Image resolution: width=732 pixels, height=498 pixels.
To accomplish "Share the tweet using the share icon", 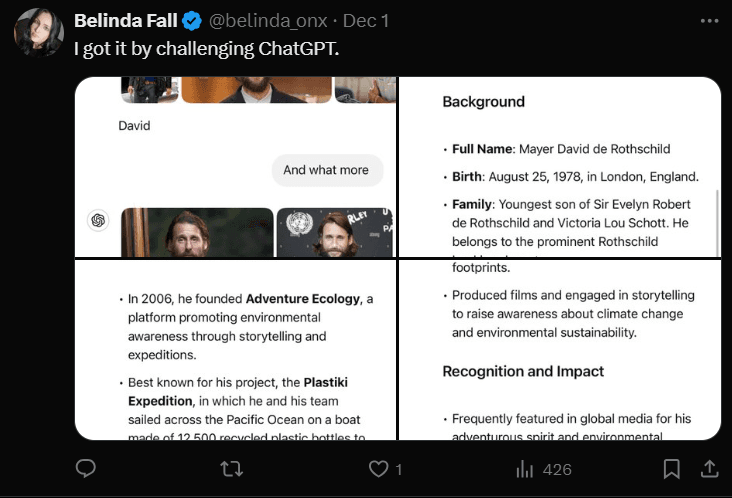I will [x=709, y=468].
